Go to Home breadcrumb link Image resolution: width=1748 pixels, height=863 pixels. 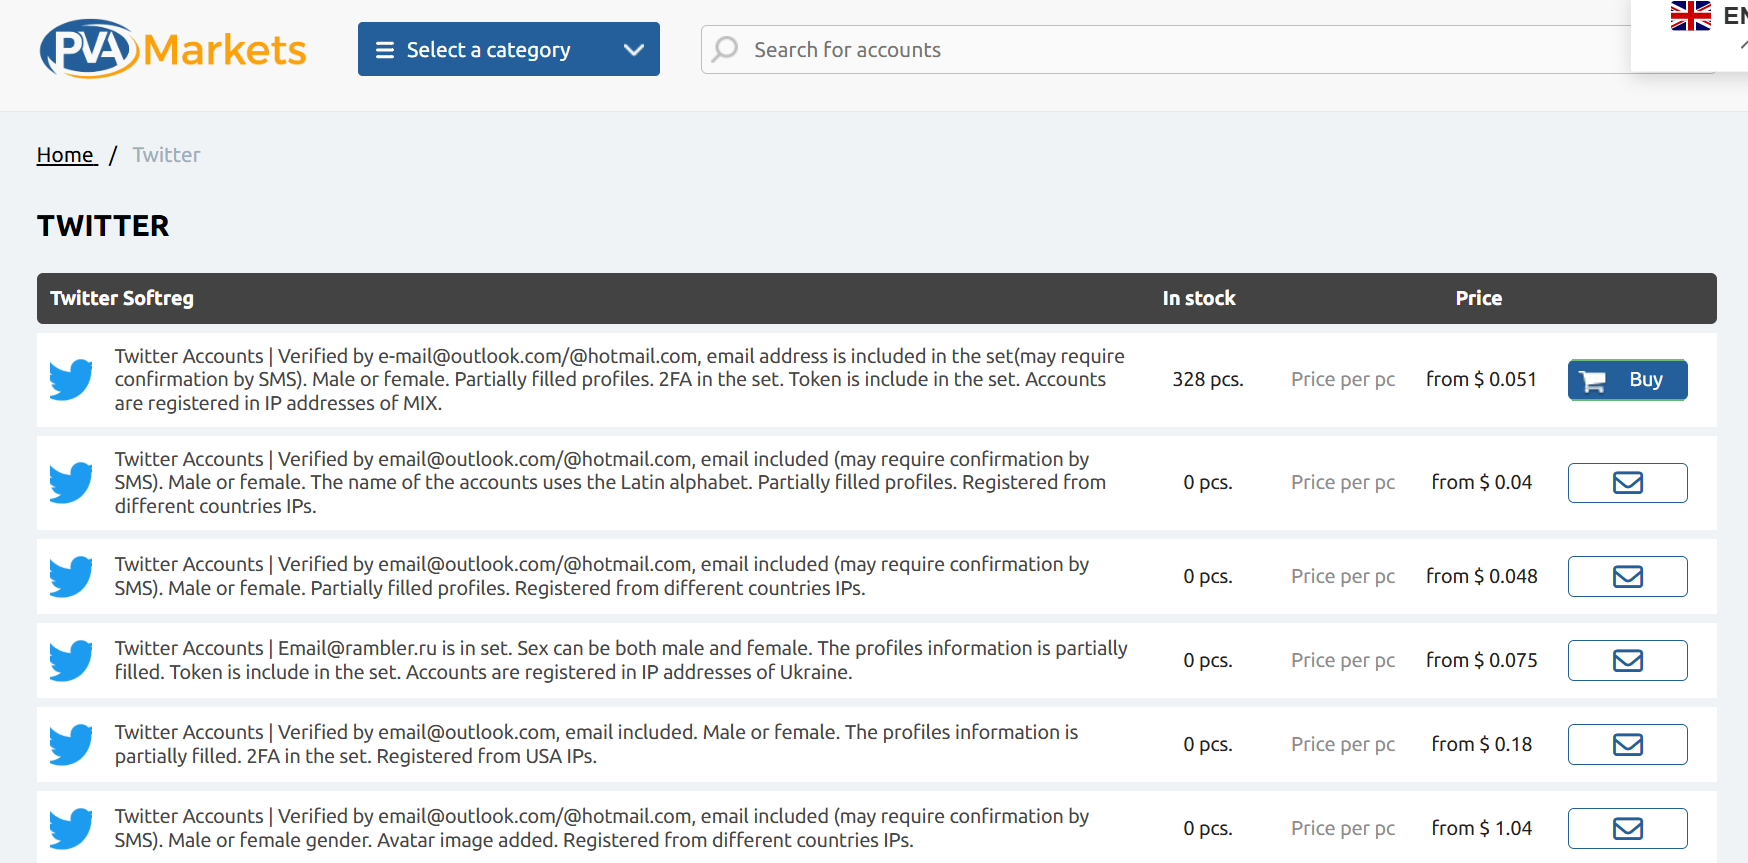tap(66, 155)
